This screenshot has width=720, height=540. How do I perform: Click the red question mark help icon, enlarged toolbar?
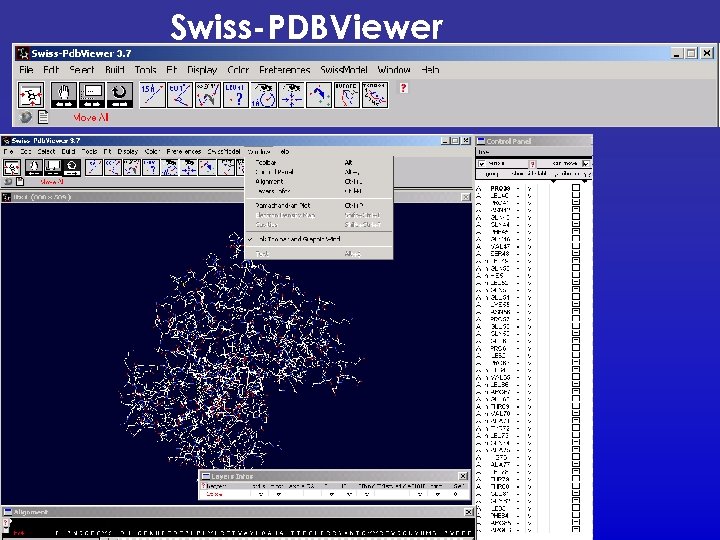pos(403,88)
